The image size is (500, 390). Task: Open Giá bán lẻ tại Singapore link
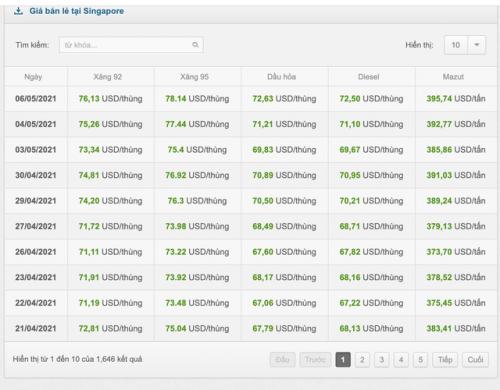pyautogui.click(x=77, y=11)
